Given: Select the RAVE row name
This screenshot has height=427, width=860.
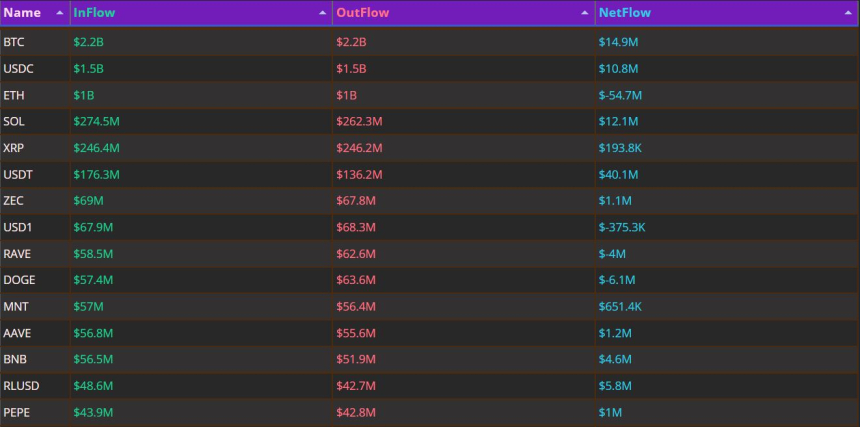Looking at the screenshot, I should pos(18,254).
